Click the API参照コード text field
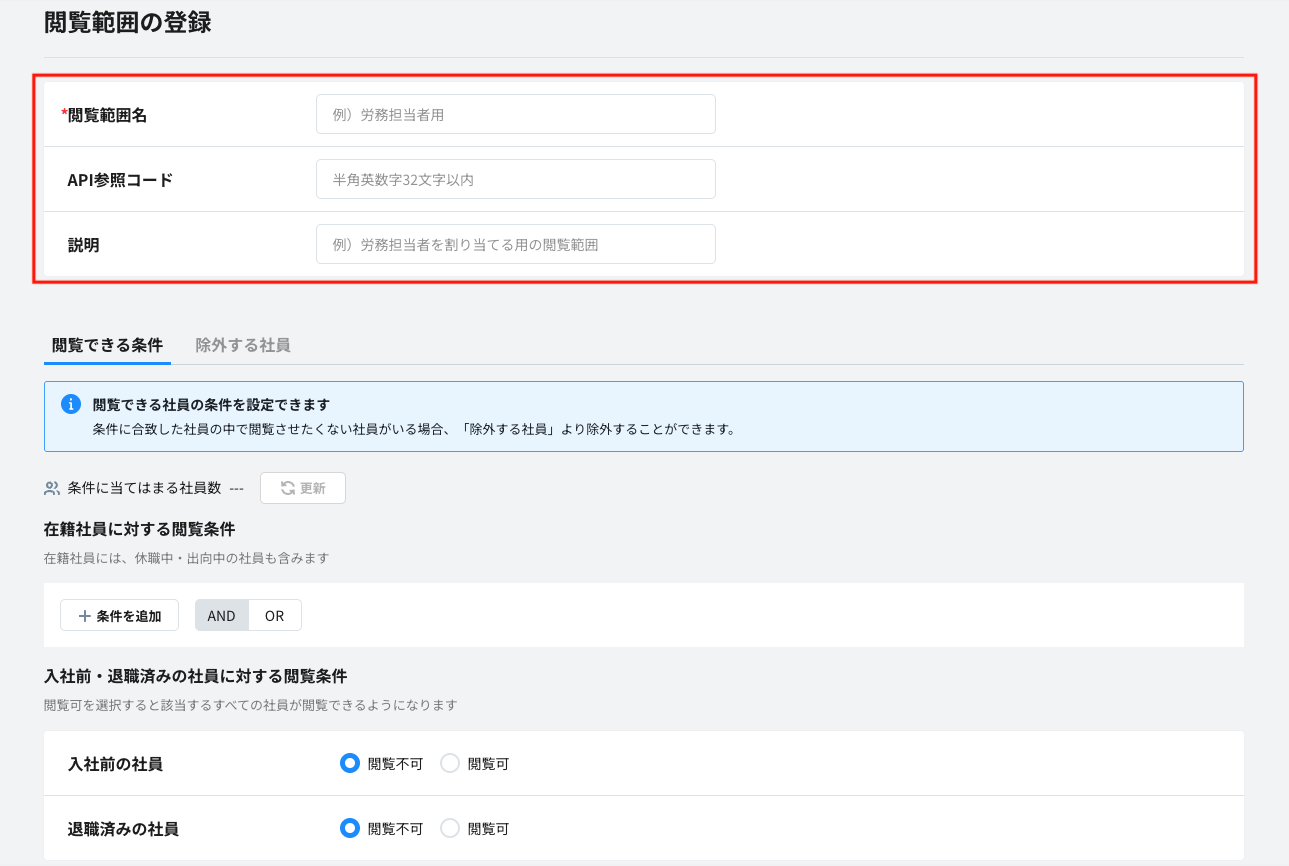Viewport: 1289px width, 866px height. [x=515, y=180]
